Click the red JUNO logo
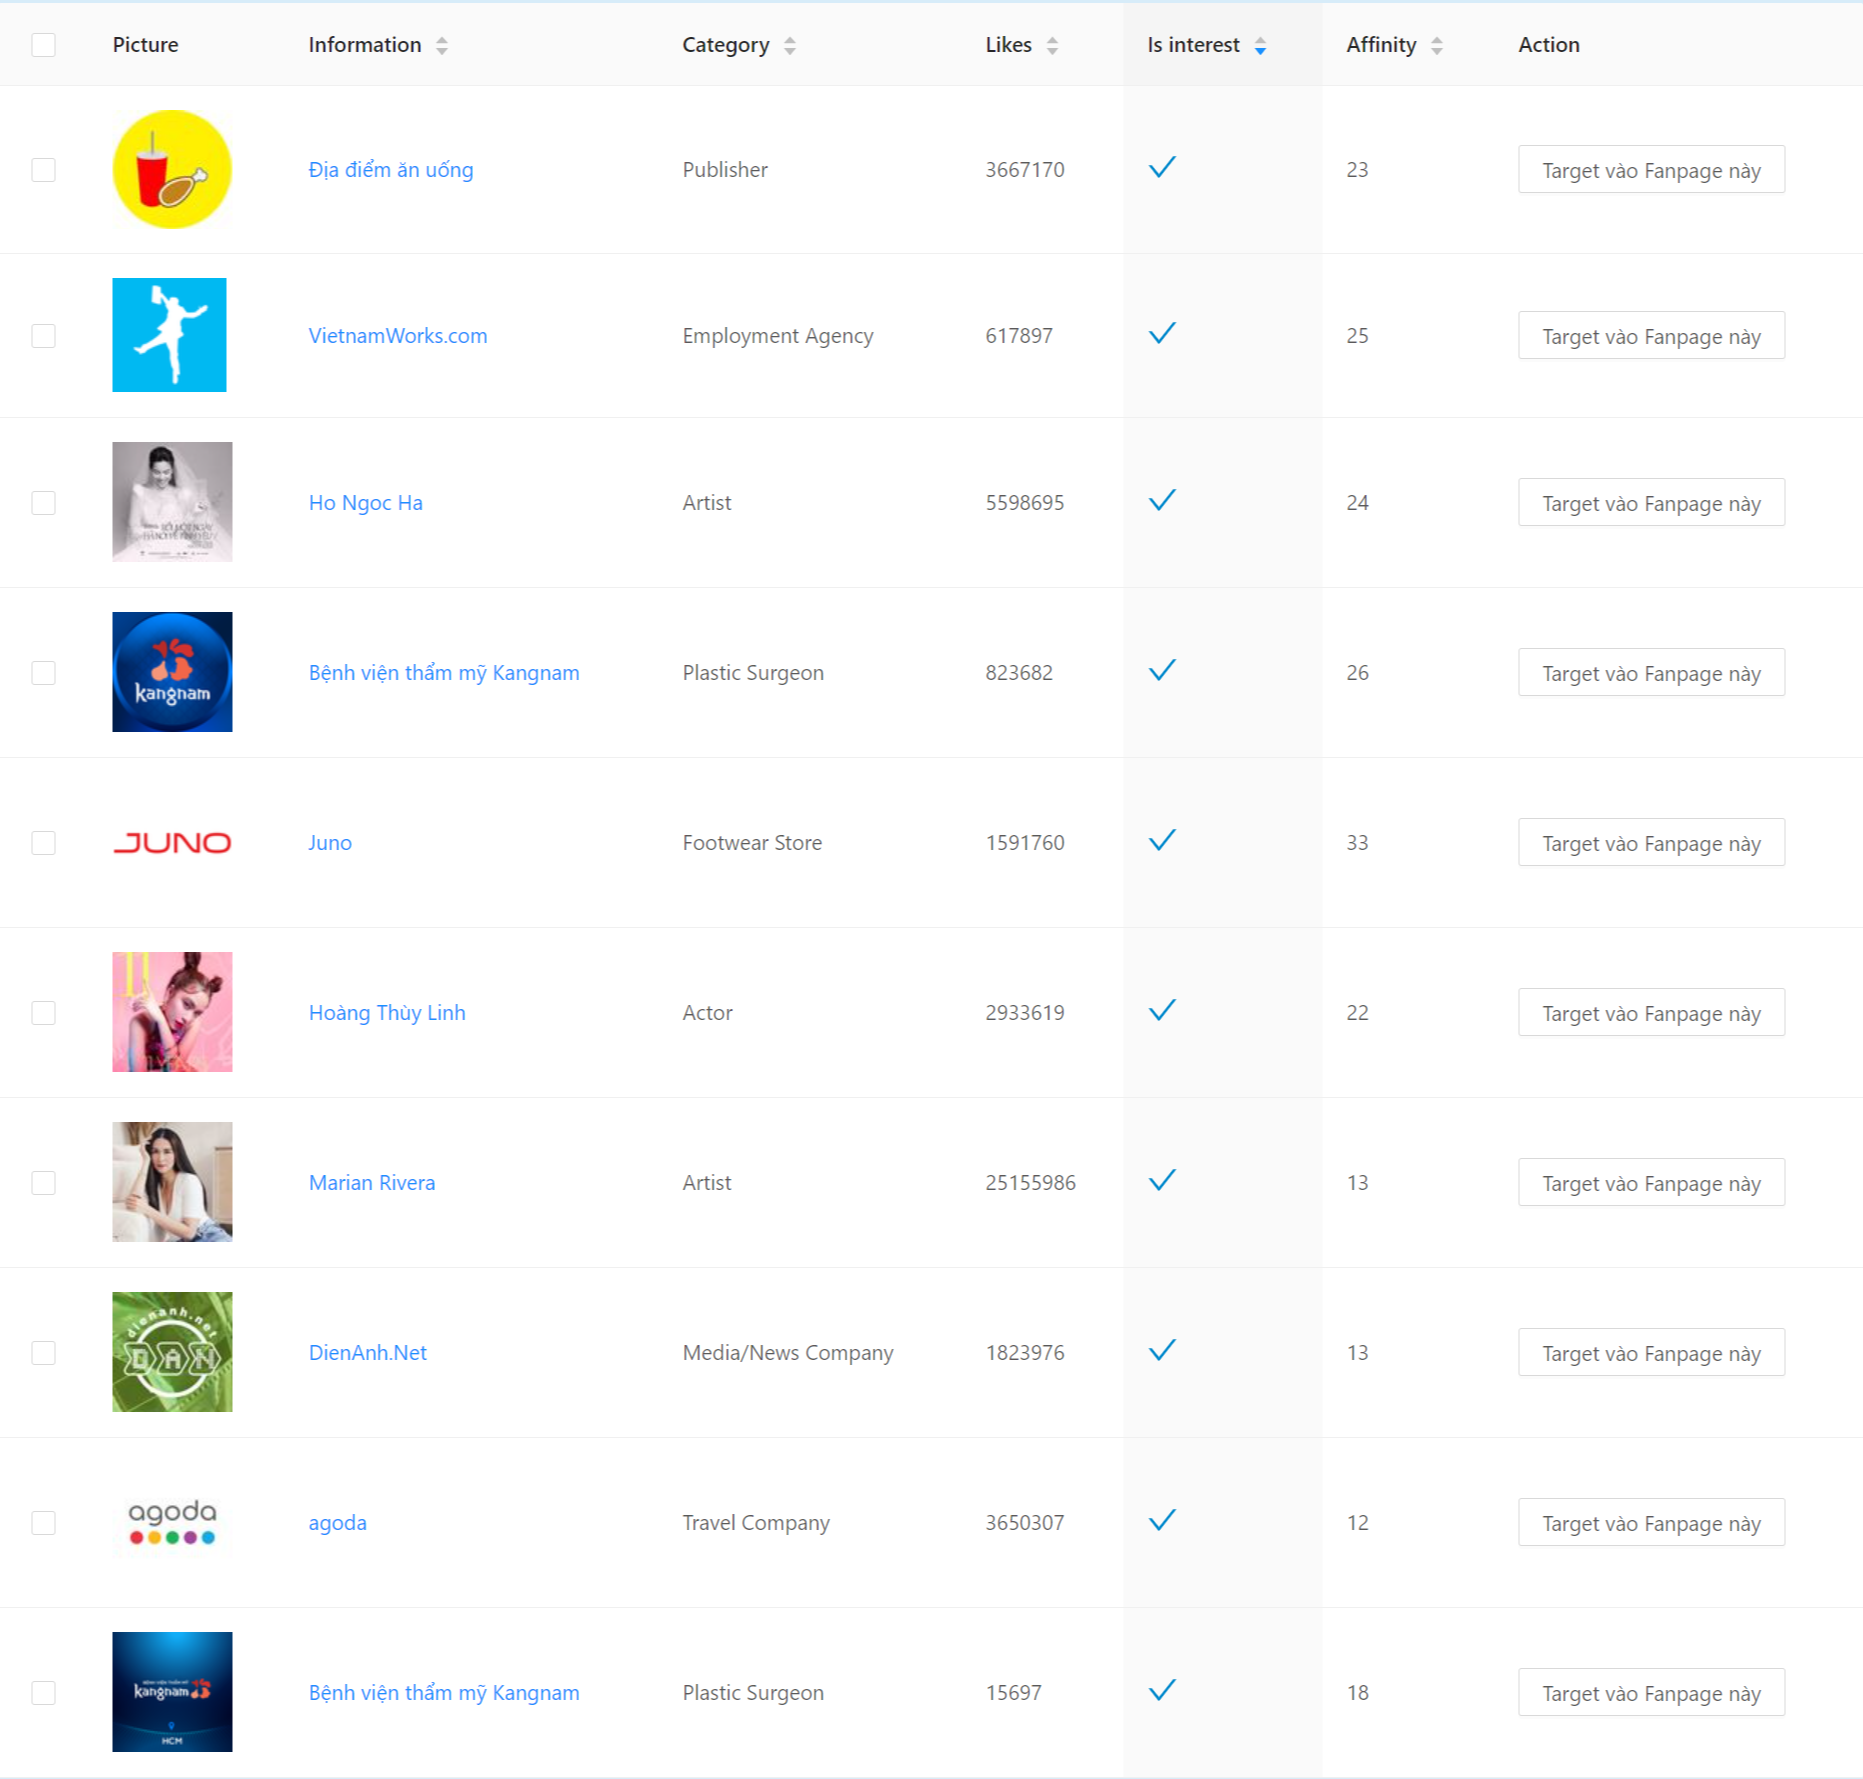 point(172,843)
